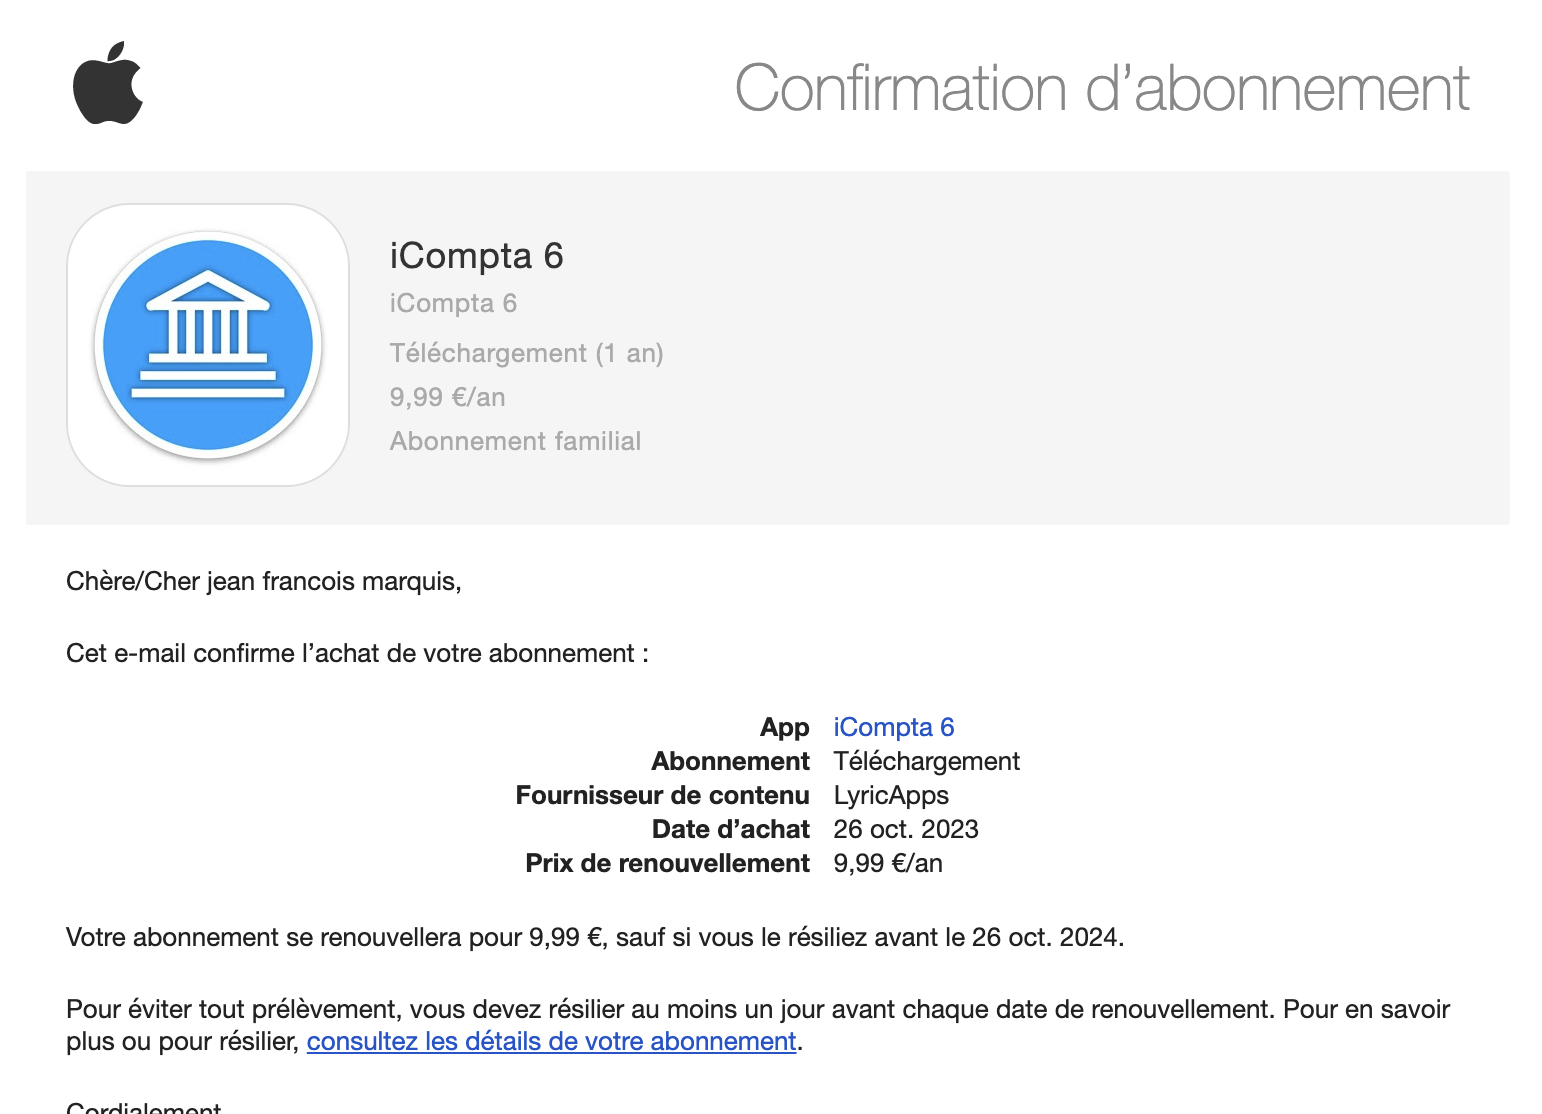Click the 'Confirmation d'abonnement' heading
Image resolution: width=1542 pixels, height=1114 pixels.
1102,88
